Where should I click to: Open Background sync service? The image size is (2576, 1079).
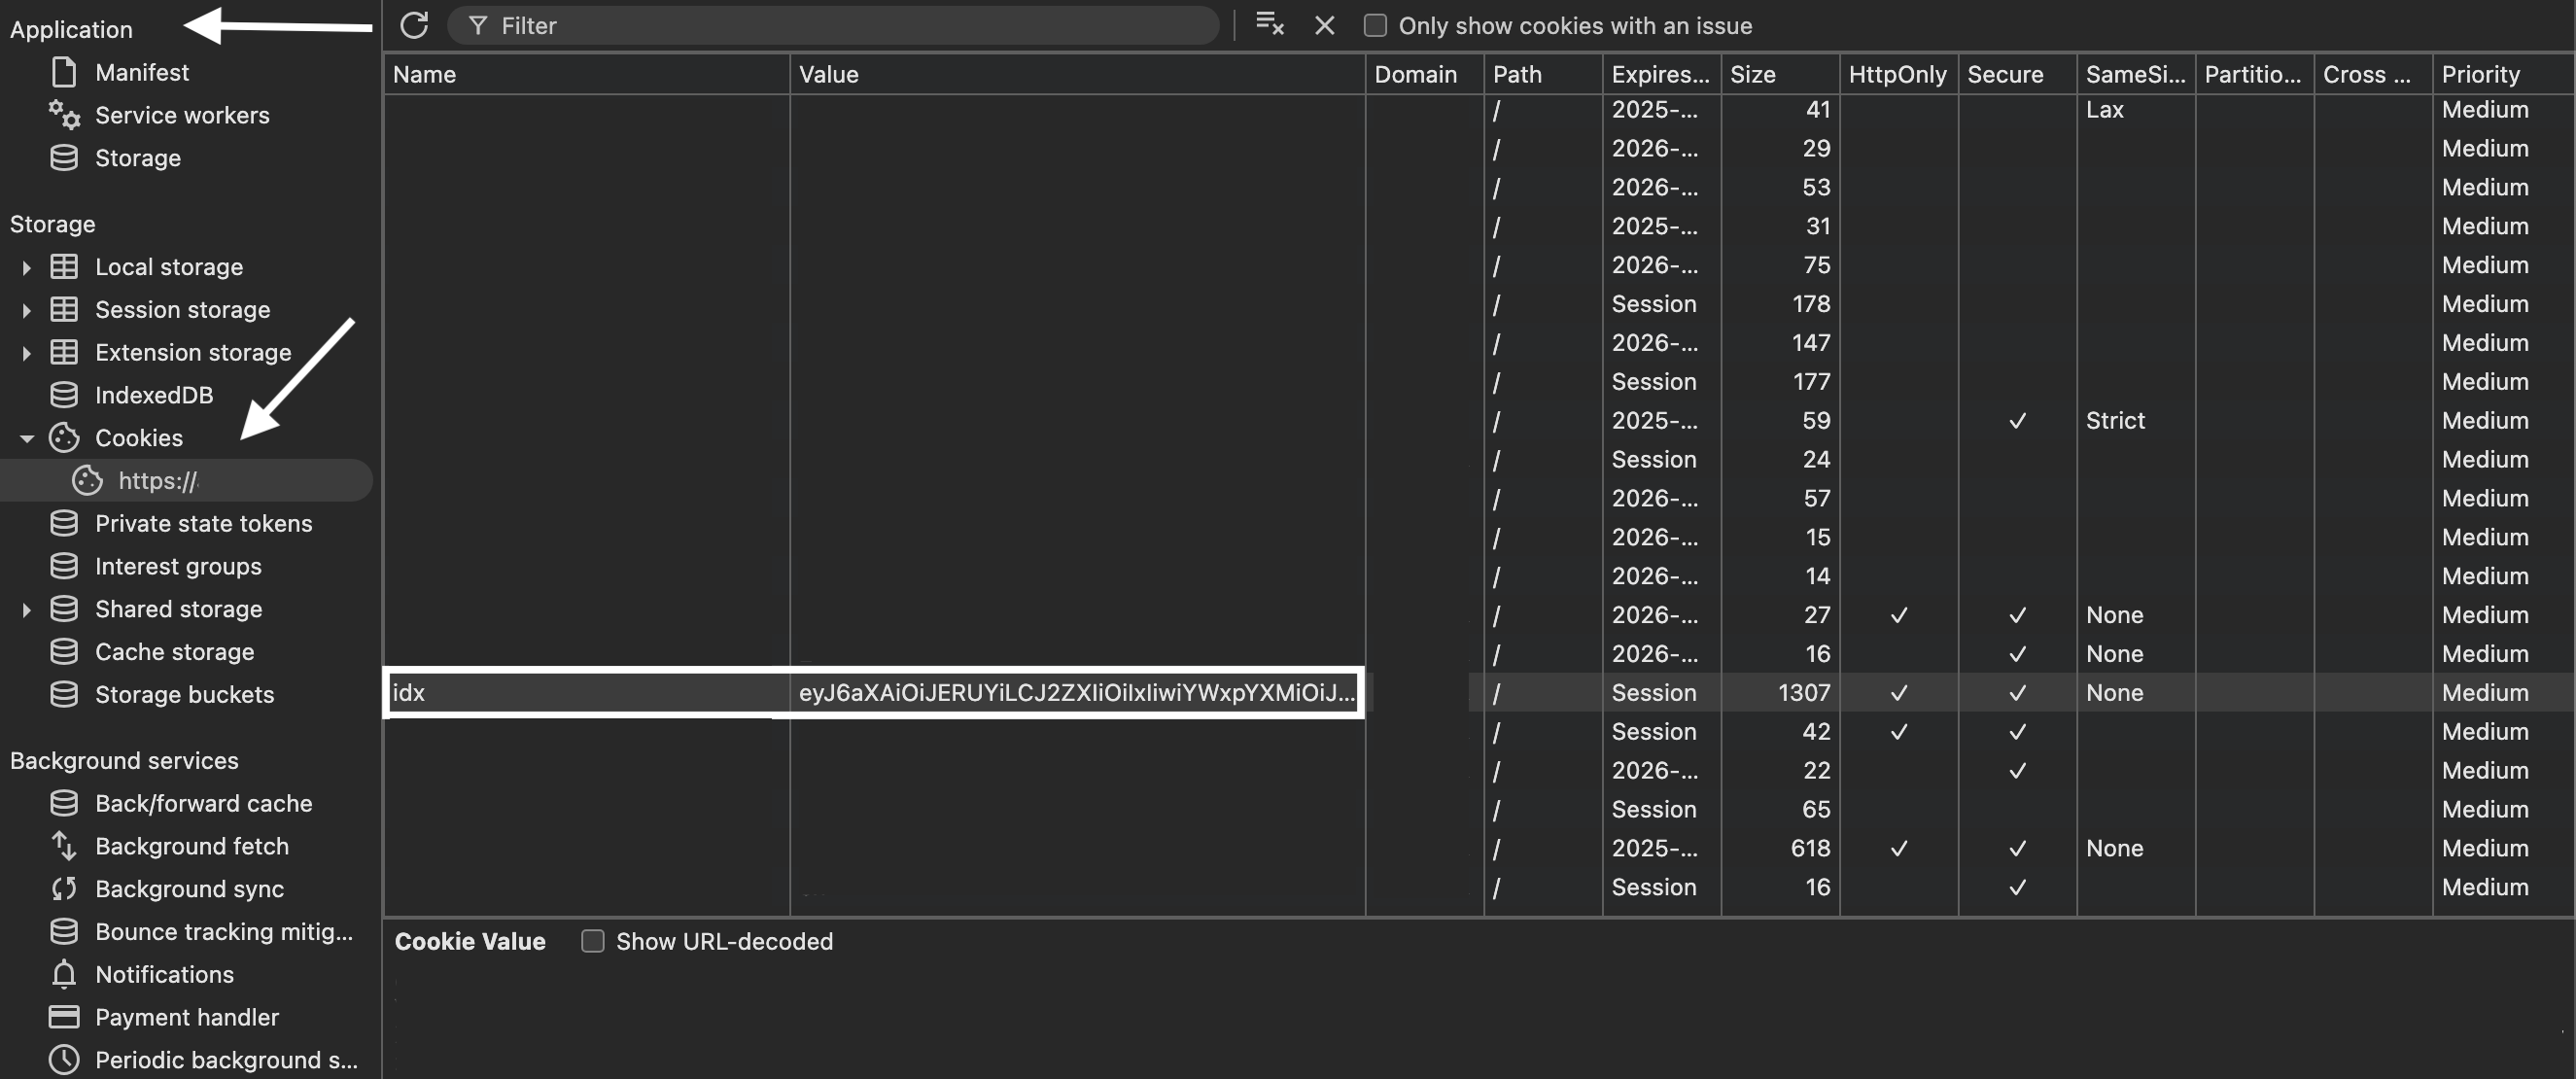click(x=189, y=889)
